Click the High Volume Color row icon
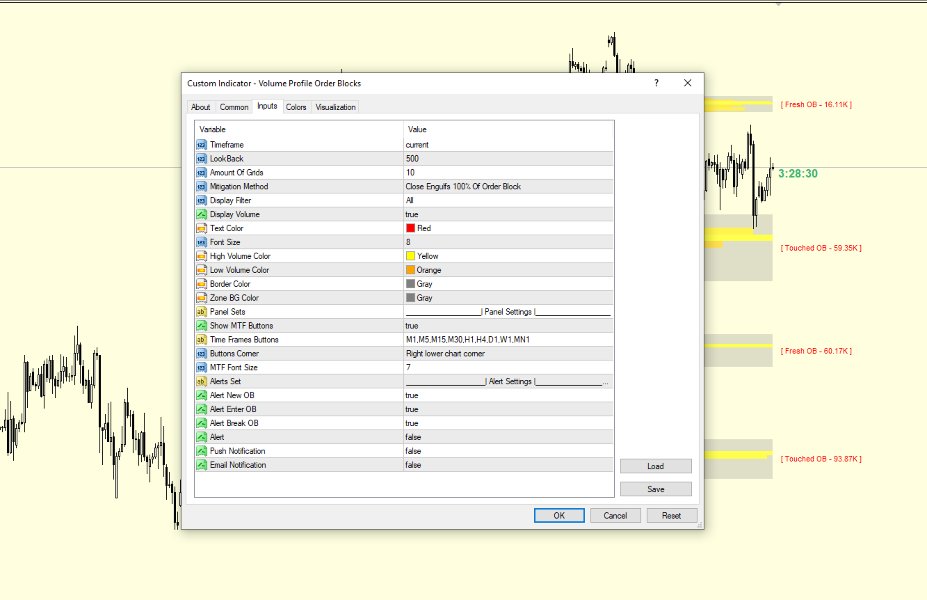The width and height of the screenshot is (927, 600). coord(202,256)
